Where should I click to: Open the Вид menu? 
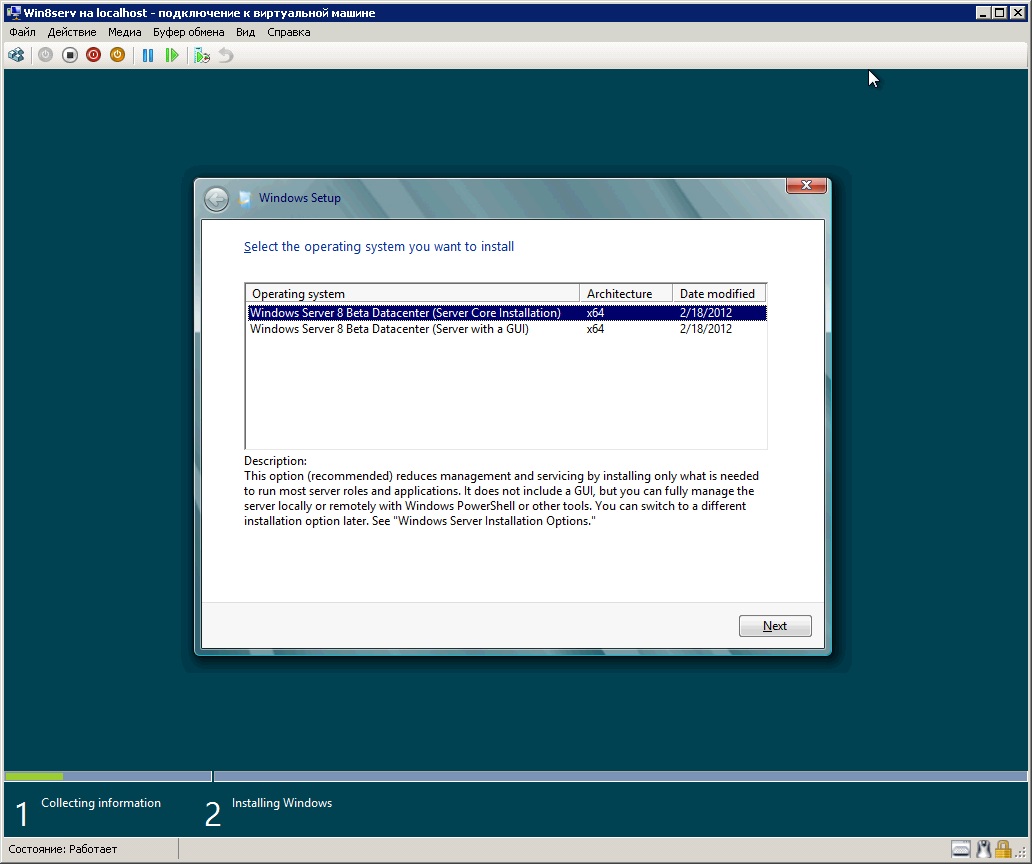coord(245,32)
